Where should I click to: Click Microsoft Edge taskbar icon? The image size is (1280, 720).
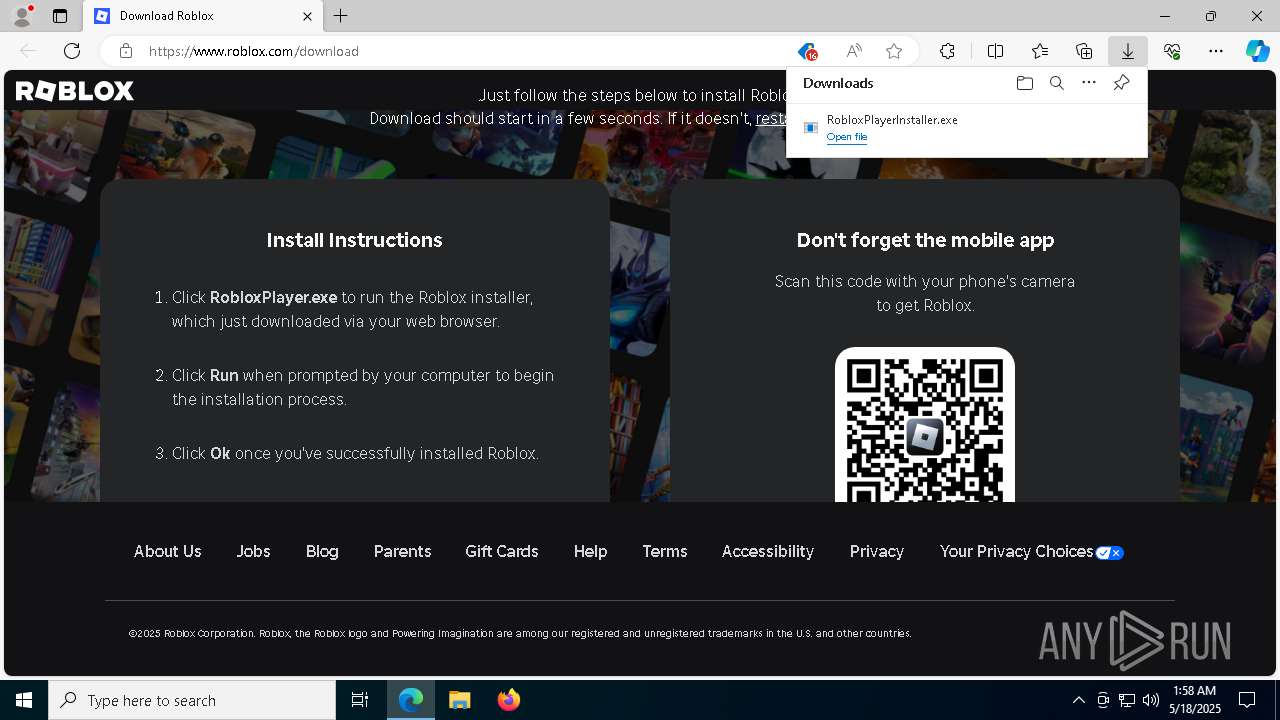(x=411, y=700)
